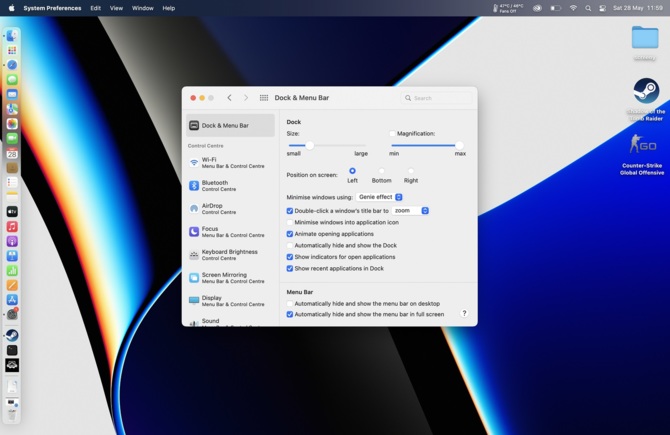Screen dimensions: 670x435
Task: Open Podcasts in the Dock
Action: click(12, 241)
